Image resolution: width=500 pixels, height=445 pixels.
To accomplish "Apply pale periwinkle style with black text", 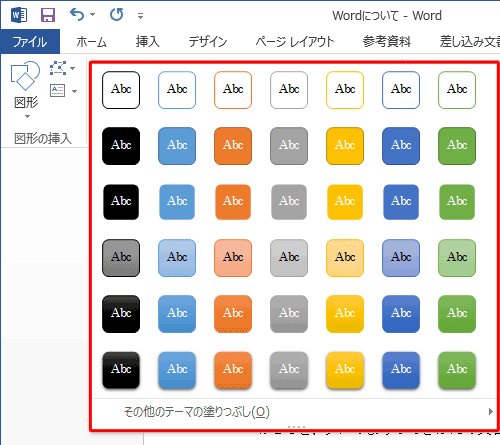I will point(401,258).
